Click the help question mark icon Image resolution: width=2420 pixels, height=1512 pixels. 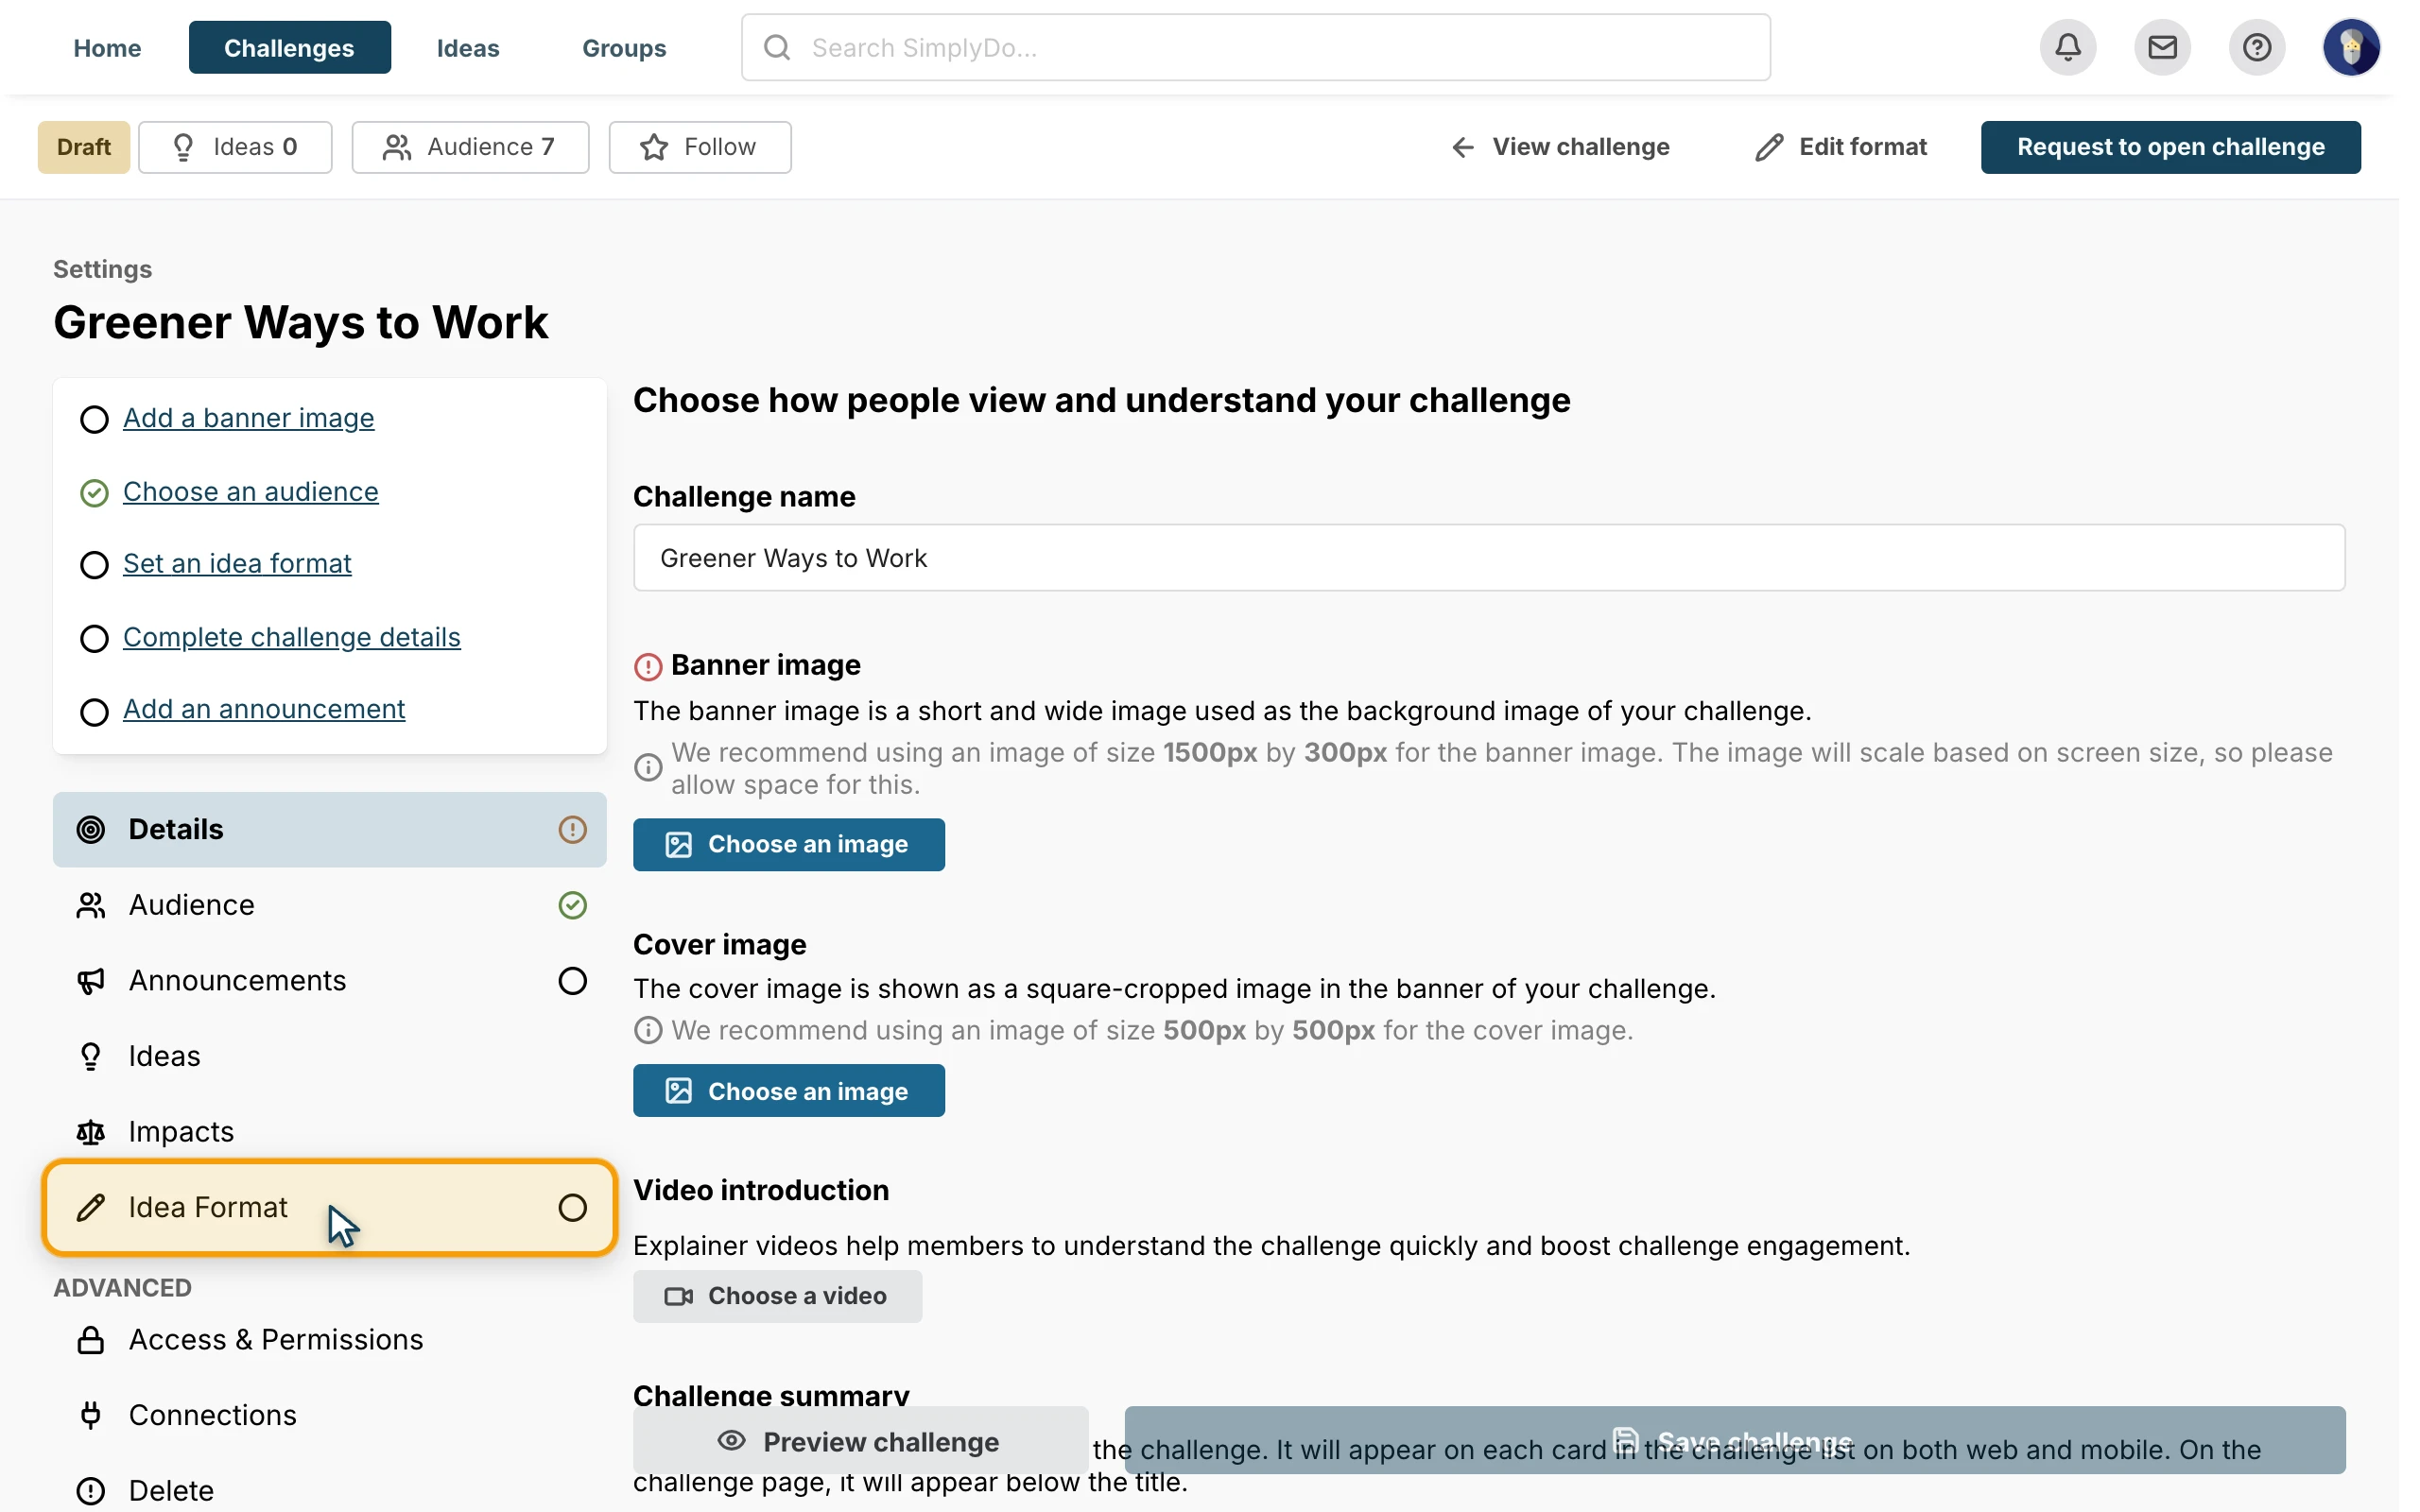(x=2256, y=47)
